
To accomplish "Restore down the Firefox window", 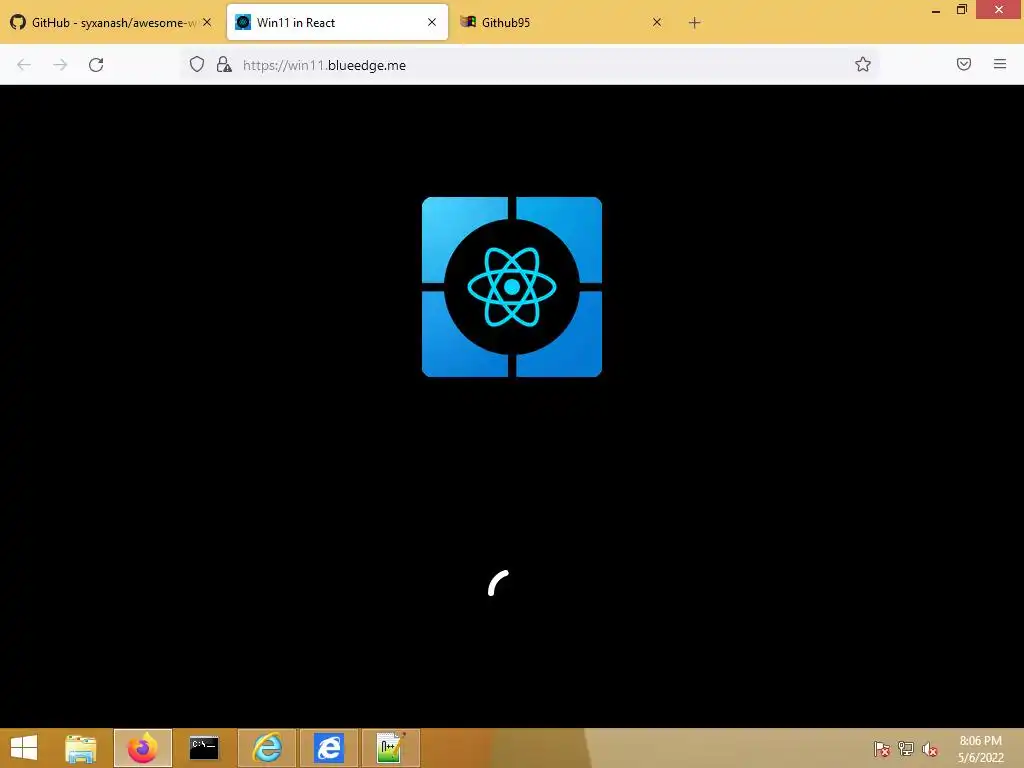I will point(961,10).
